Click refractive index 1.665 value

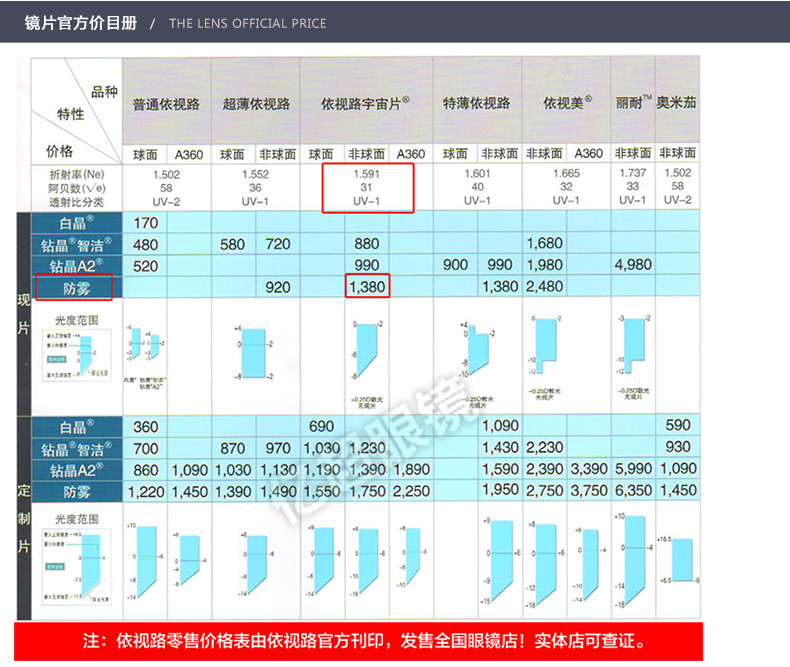[566, 173]
